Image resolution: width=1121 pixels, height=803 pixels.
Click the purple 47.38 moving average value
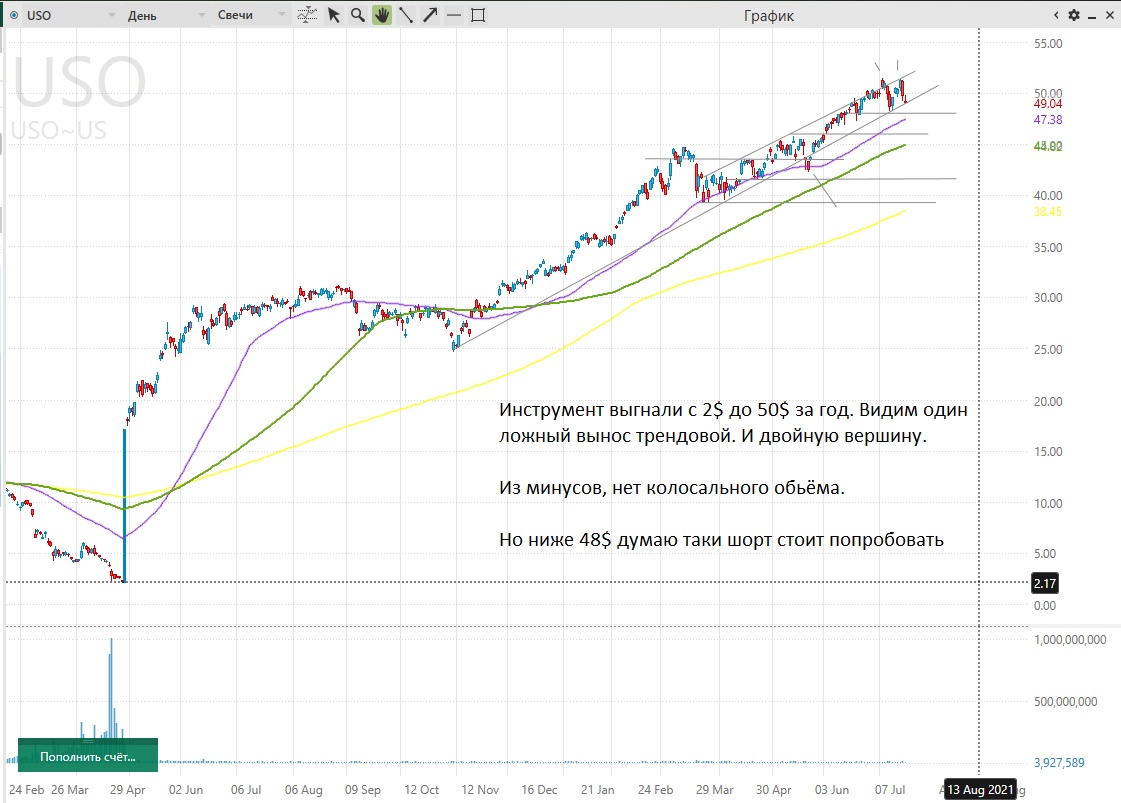pyautogui.click(x=1047, y=119)
